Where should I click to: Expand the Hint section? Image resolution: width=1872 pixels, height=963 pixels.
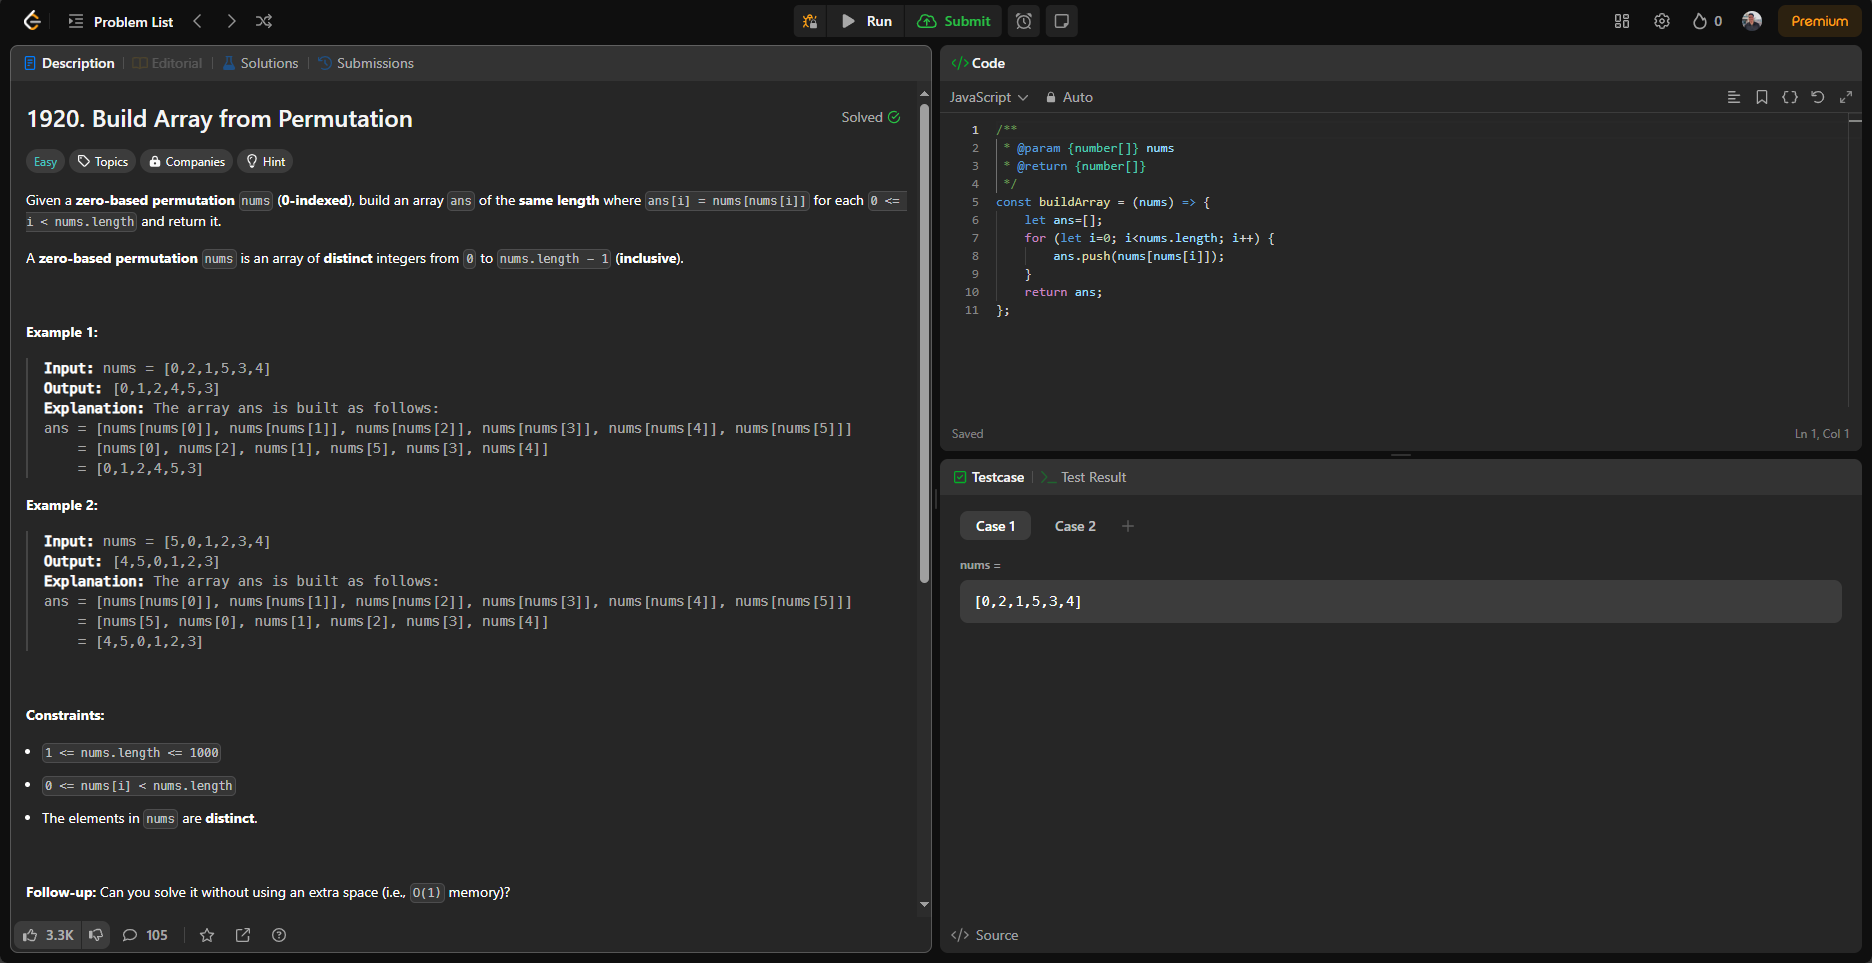click(266, 162)
